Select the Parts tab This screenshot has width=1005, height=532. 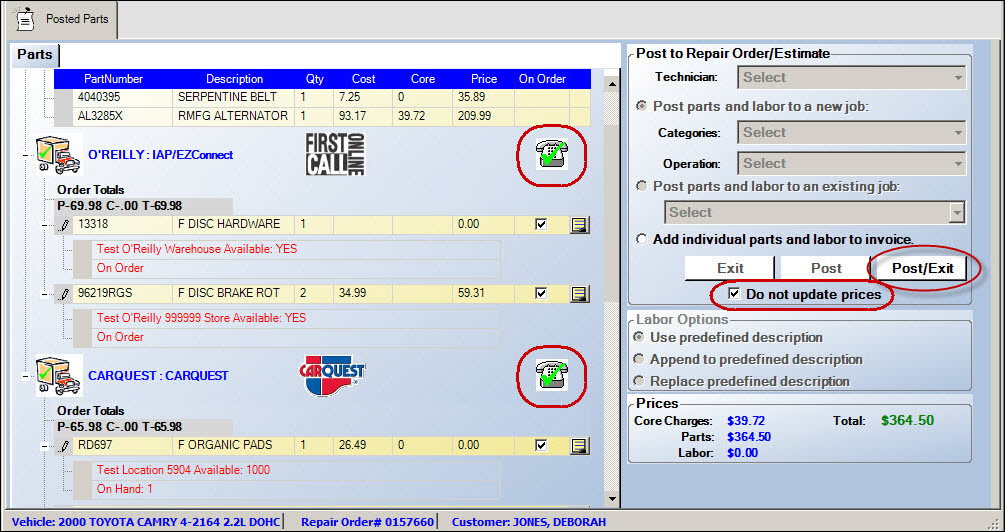pyautogui.click(x=36, y=55)
